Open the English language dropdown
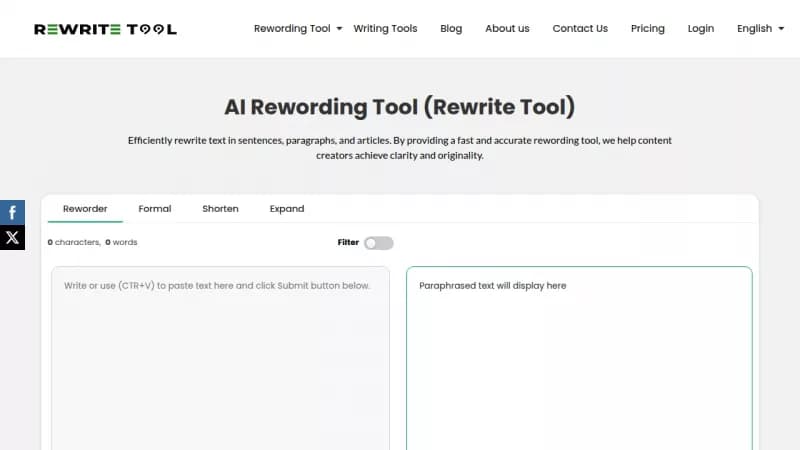This screenshot has height=450, width=800. tap(760, 29)
